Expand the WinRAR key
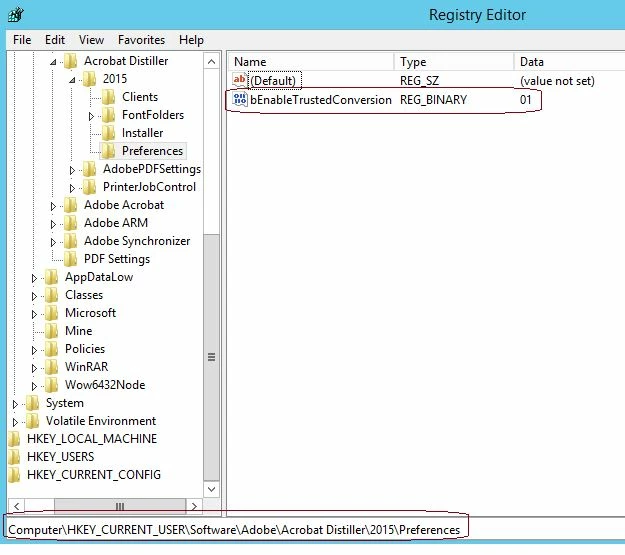This screenshot has width=625, height=555. click(x=34, y=368)
